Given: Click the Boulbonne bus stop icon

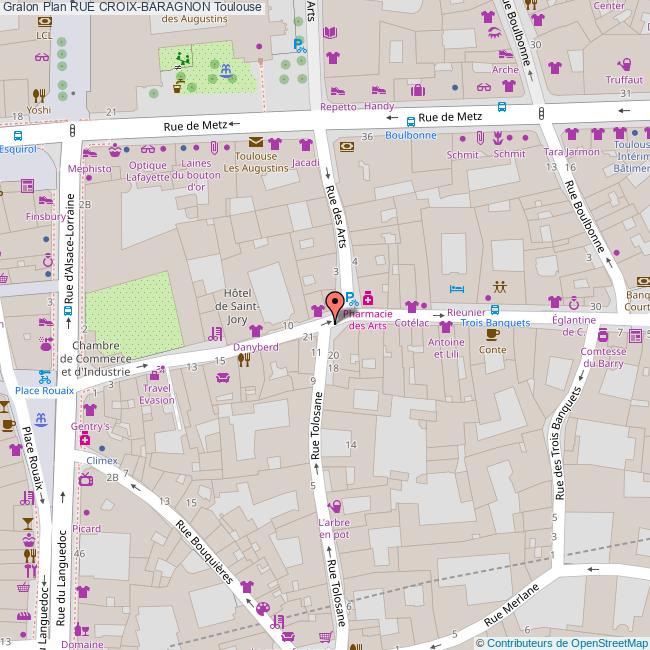Looking at the screenshot, I should pos(411,121).
